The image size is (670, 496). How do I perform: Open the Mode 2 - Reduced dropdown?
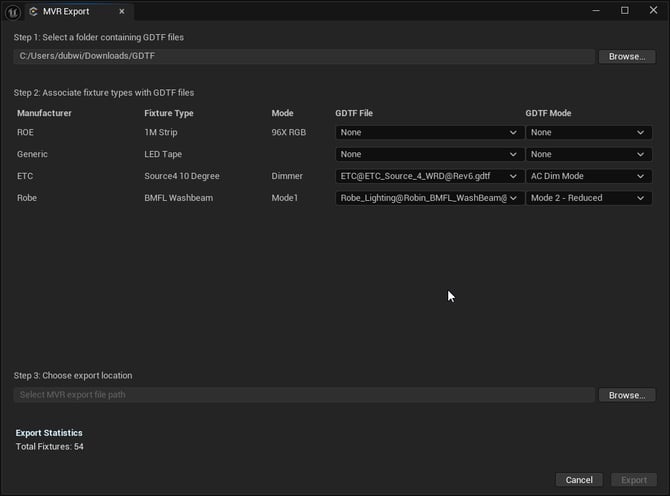[588, 198]
